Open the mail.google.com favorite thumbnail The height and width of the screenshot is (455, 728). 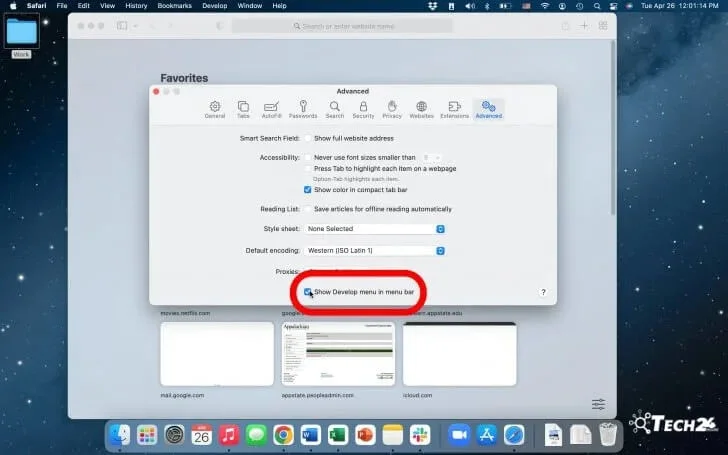tap(217, 353)
